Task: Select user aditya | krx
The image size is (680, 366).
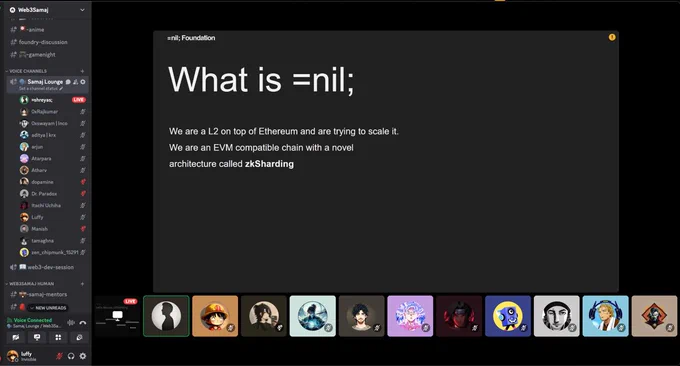Action: [43, 135]
